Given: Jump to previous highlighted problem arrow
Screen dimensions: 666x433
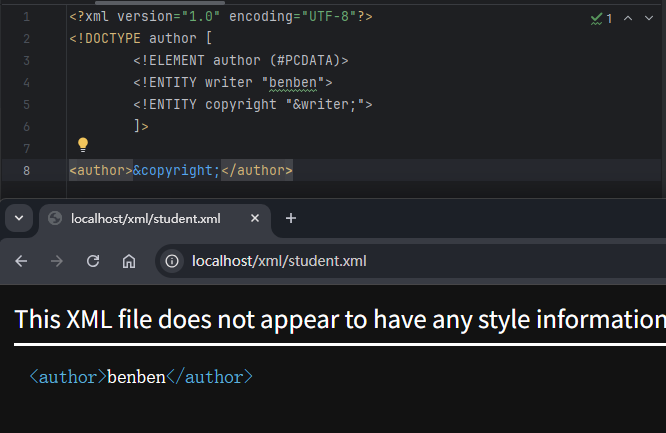Looking at the screenshot, I should 628,18.
